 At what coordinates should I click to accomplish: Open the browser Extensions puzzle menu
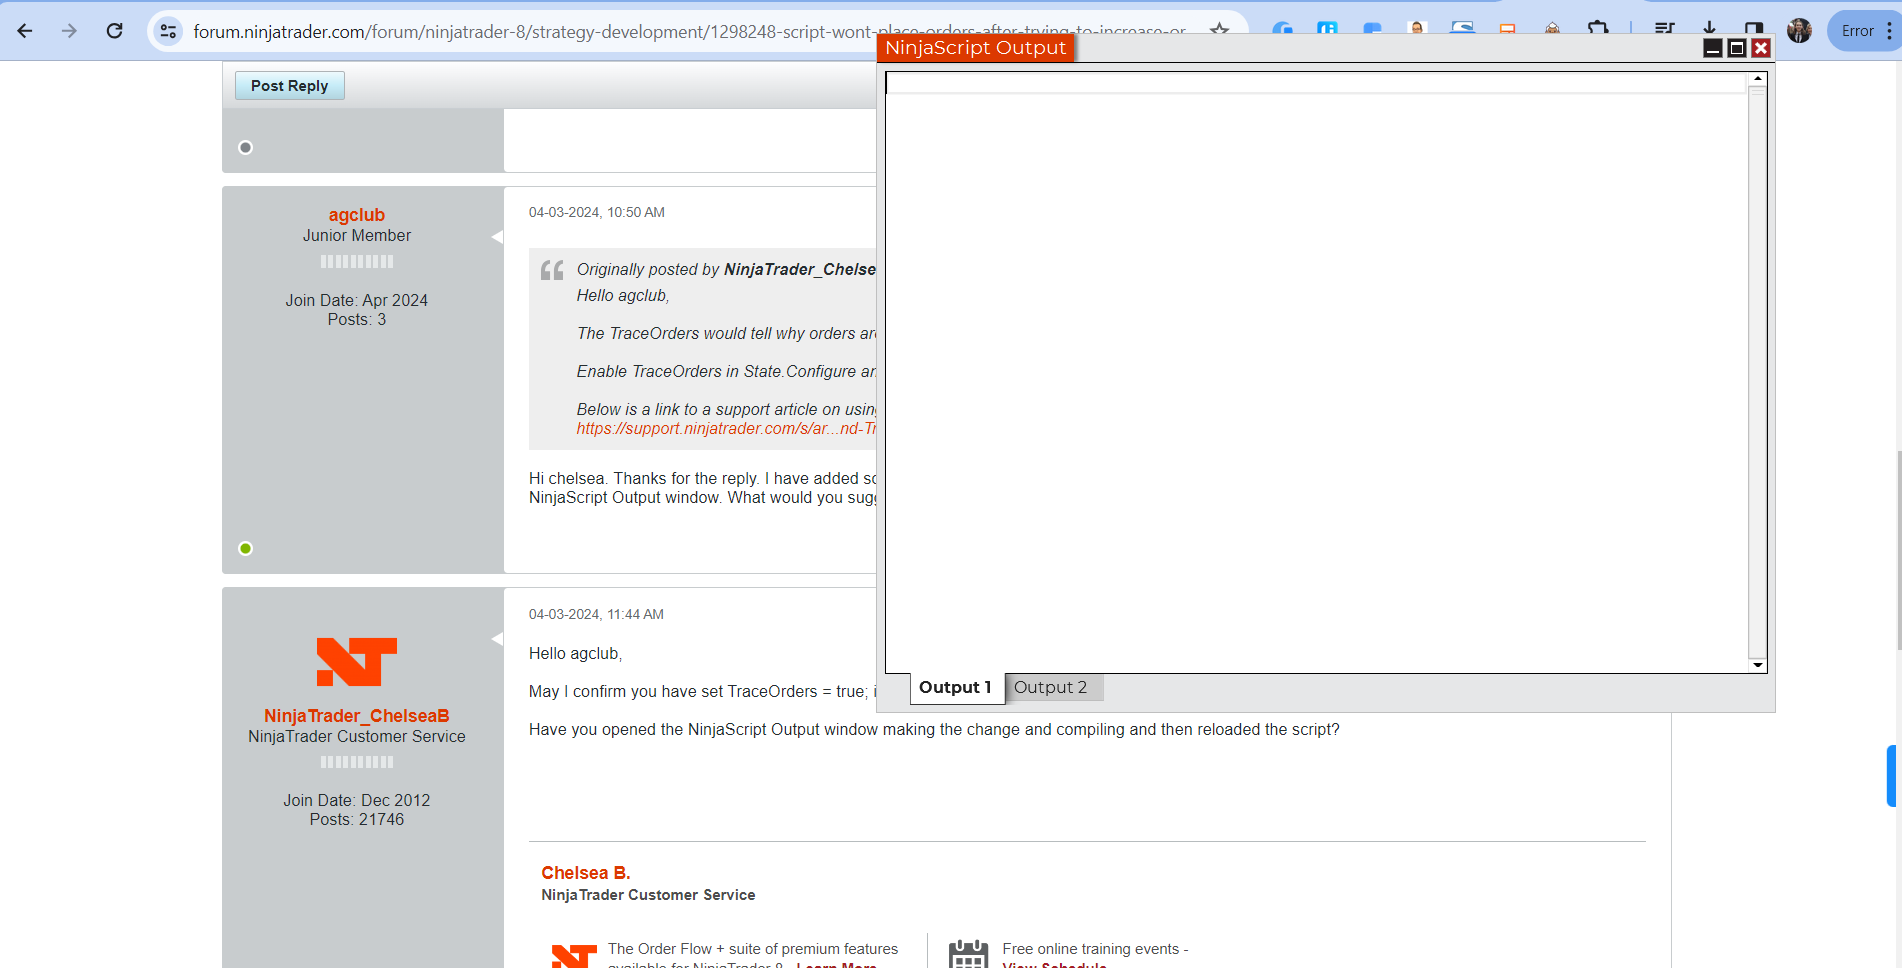[x=1598, y=30]
